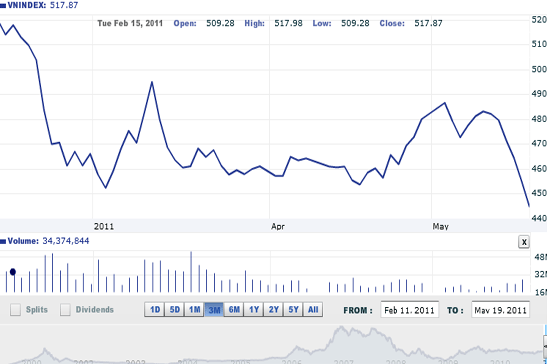The width and height of the screenshot is (550, 364).
Task: Click the Volume legend color marker
Action: pyautogui.click(x=3, y=241)
